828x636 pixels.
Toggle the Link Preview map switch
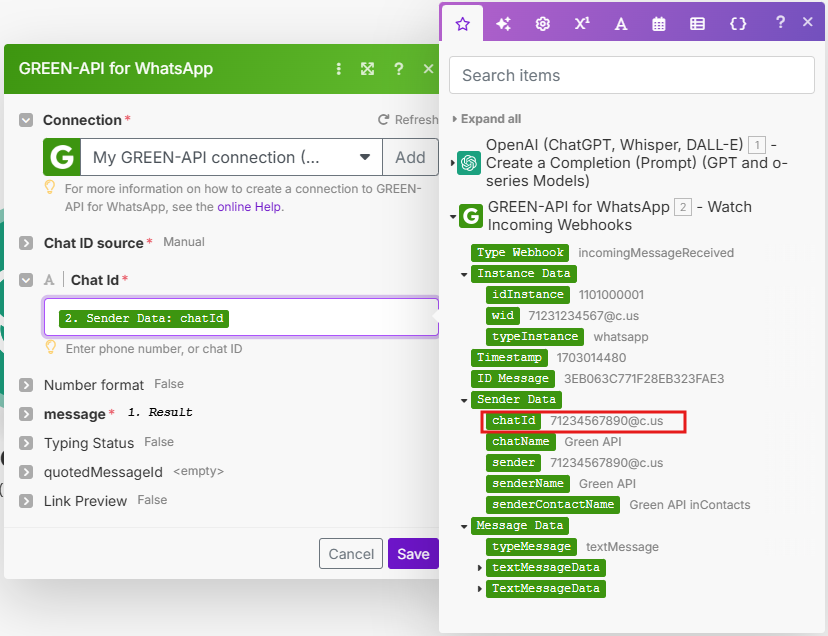26,501
